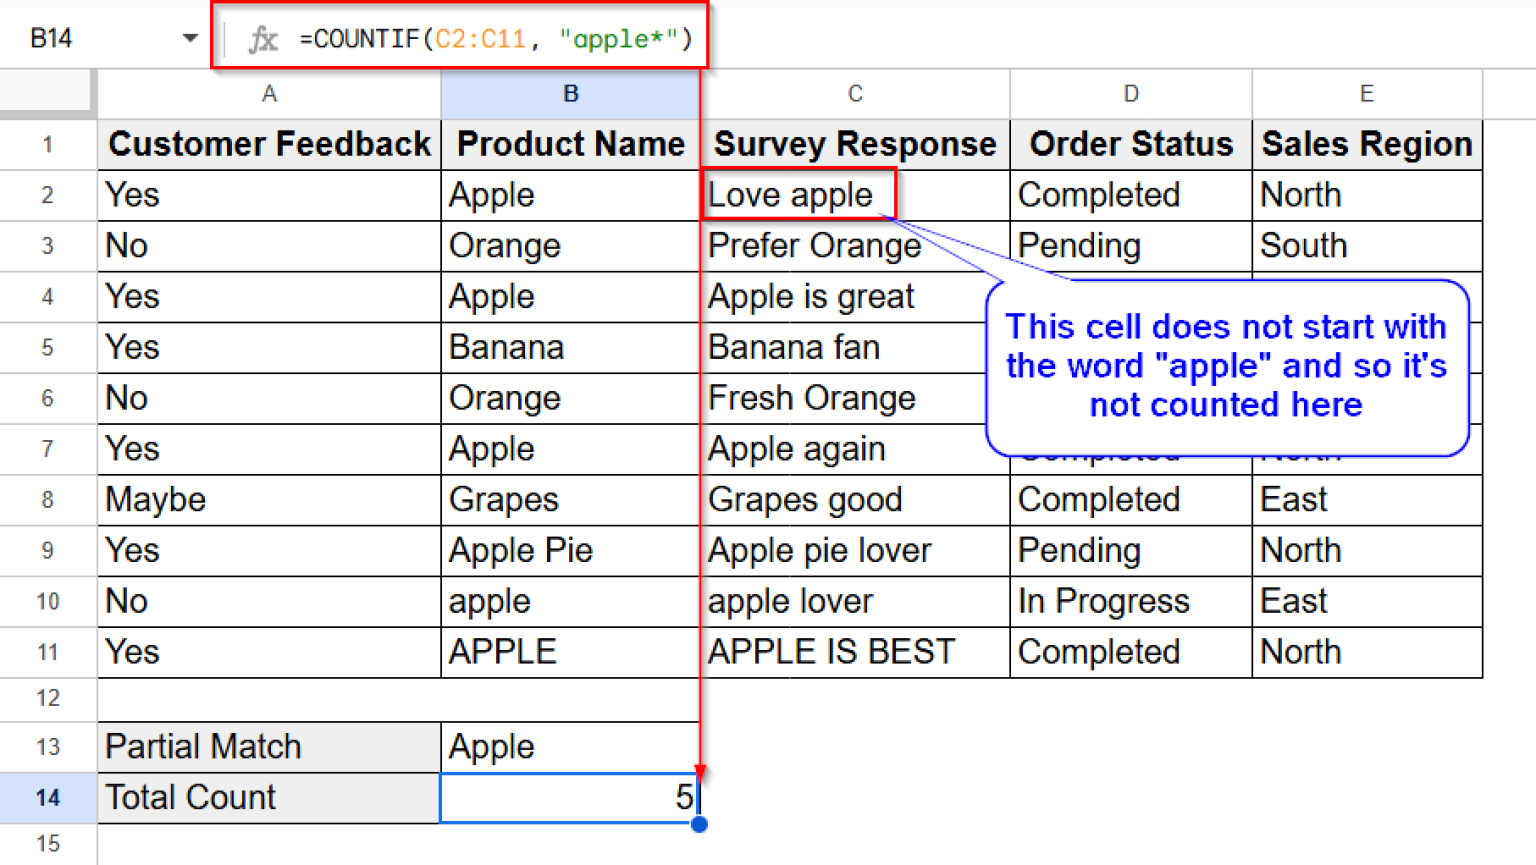Click the row 1 header

click(x=47, y=144)
